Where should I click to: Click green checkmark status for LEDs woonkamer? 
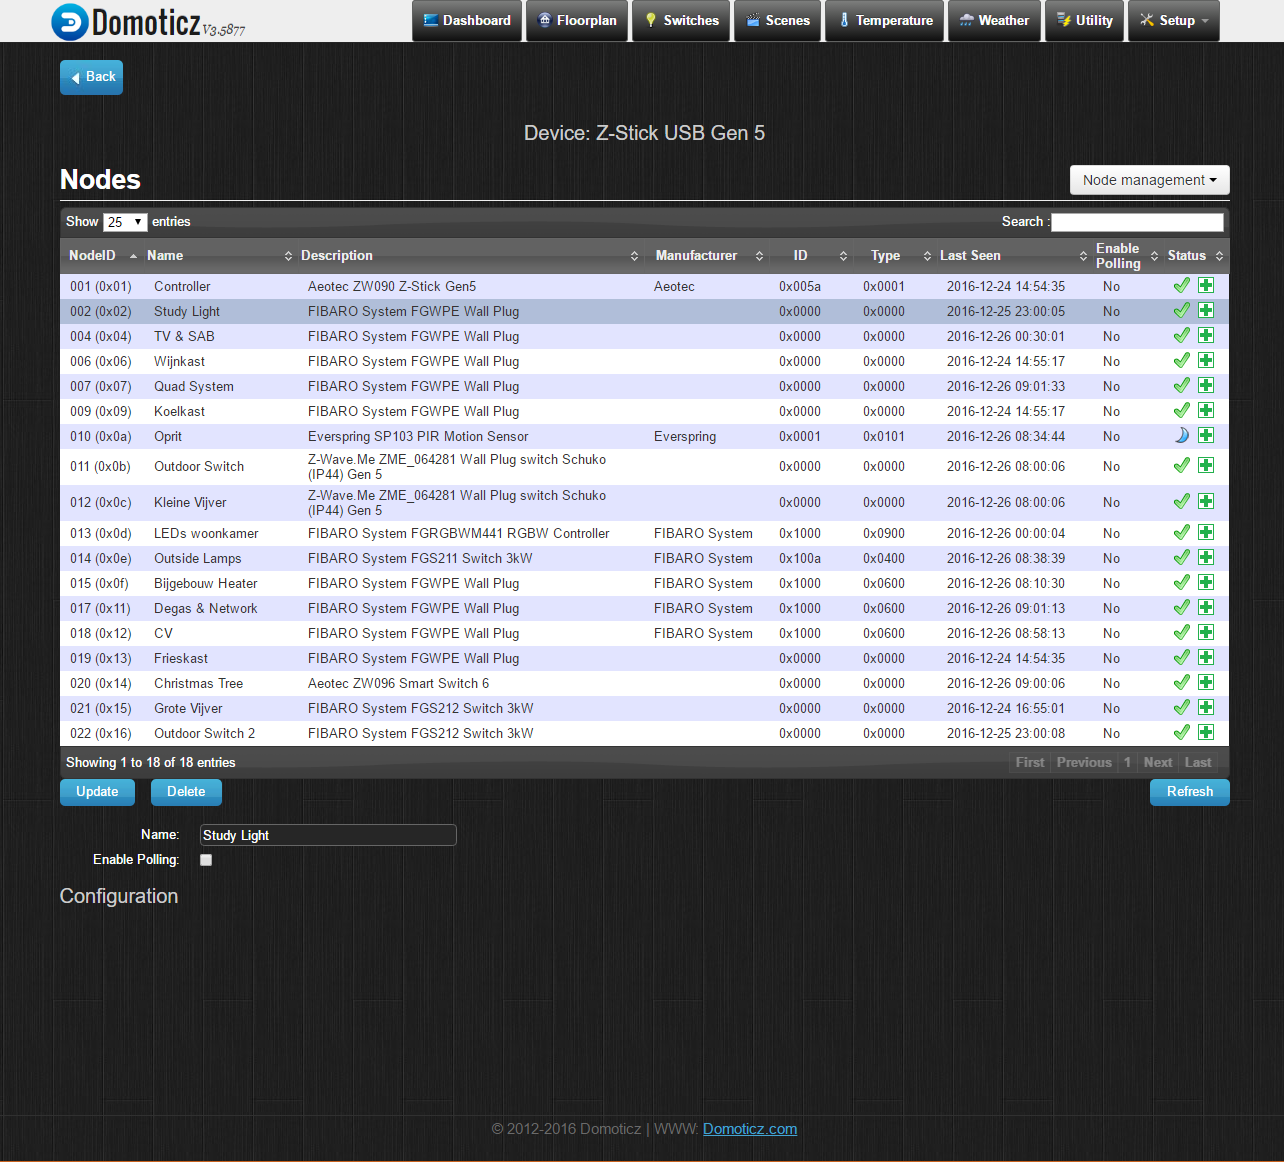tap(1182, 532)
